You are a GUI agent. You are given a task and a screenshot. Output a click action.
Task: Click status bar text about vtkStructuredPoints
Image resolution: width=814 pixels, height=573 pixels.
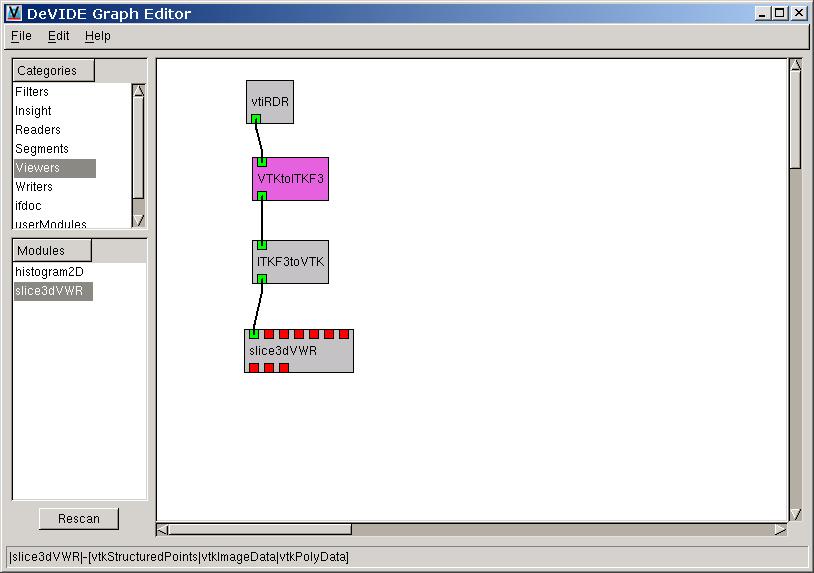(x=179, y=557)
